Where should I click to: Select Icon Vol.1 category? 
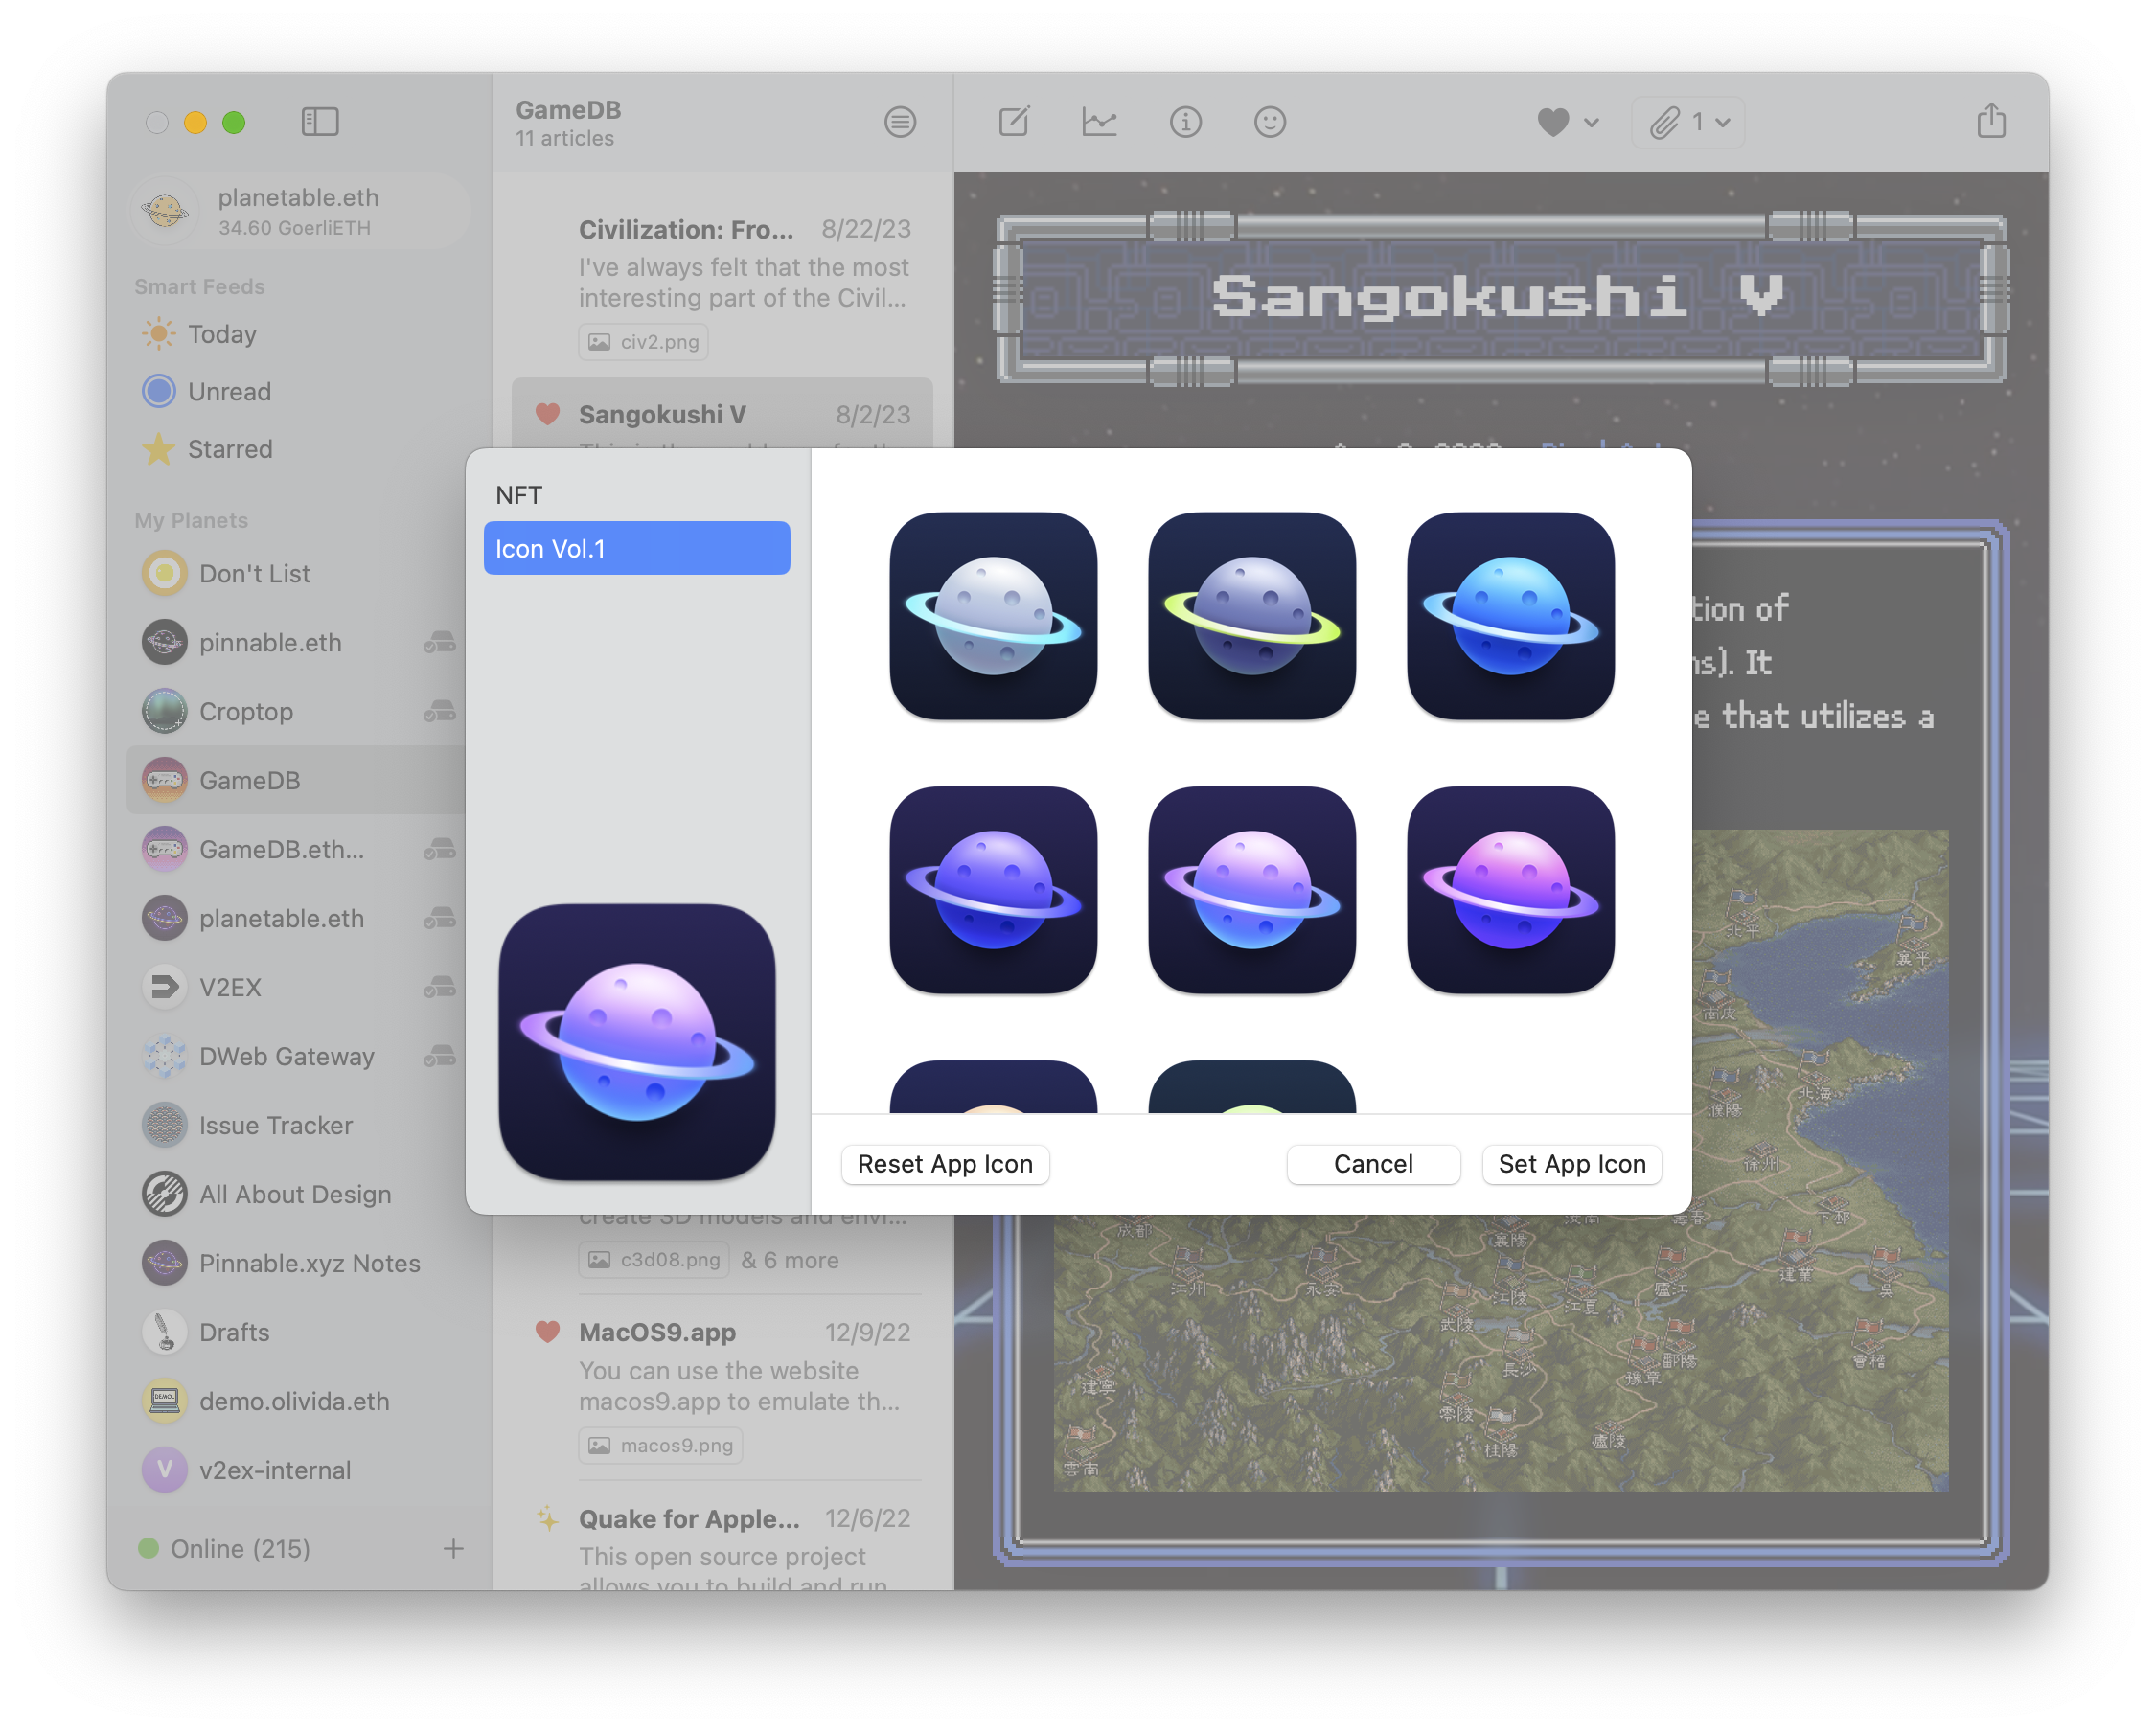(636, 548)
